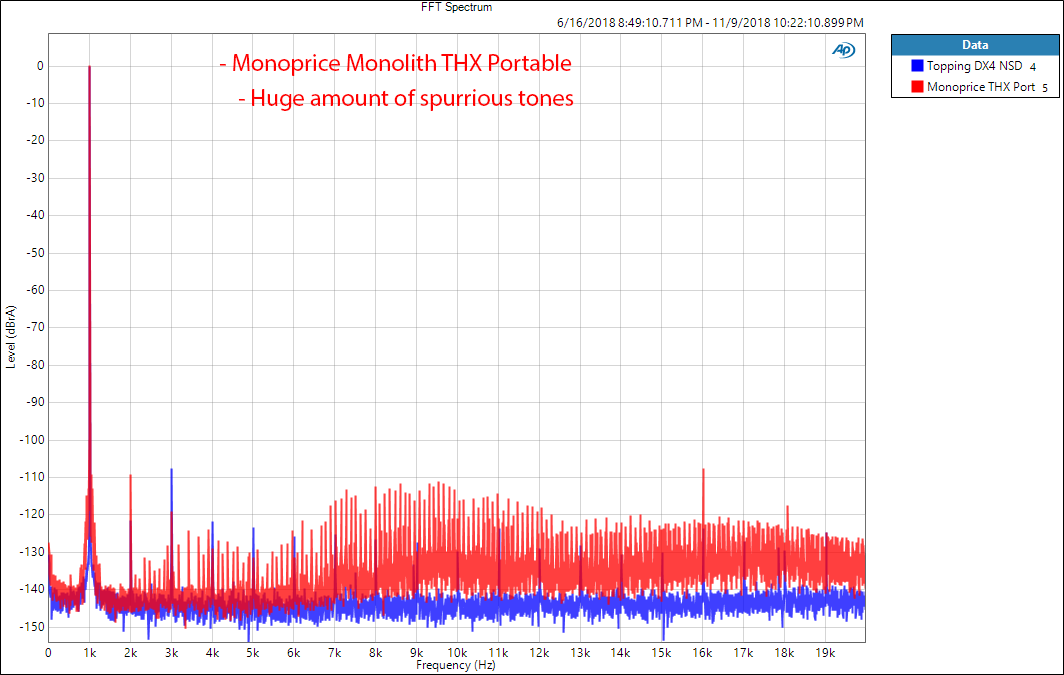The image size is (1064, 675).
Task: Click the 12k tick on the Frequency axis
Action: coord(539,653)
